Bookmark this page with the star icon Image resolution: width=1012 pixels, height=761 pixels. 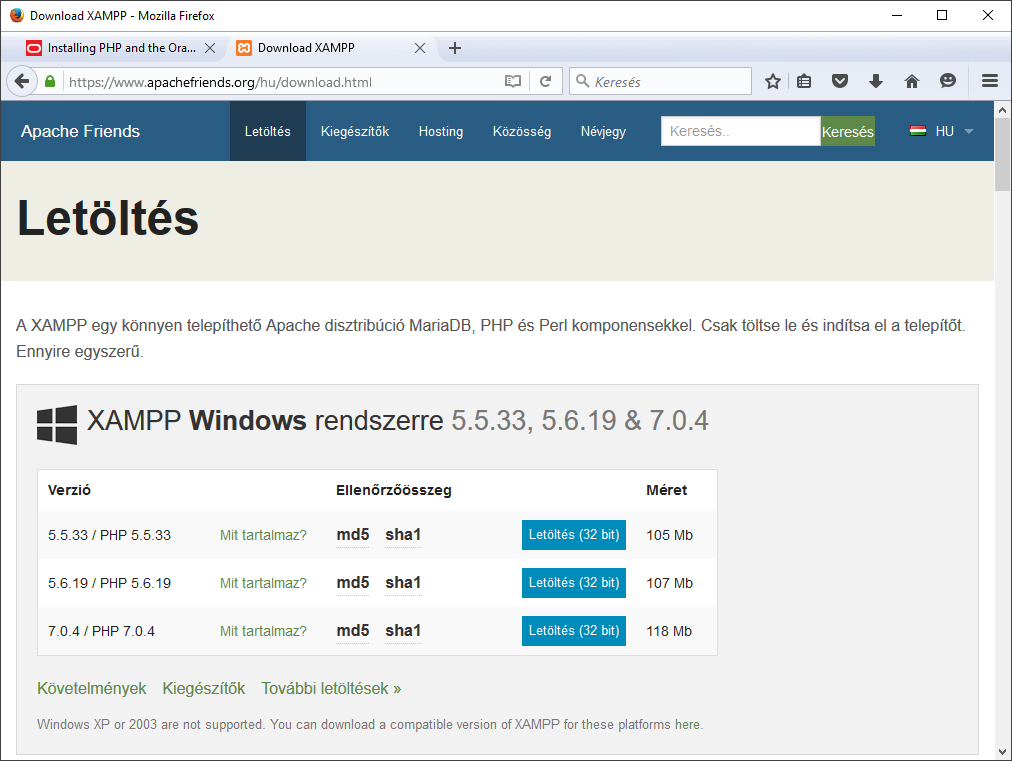point(773,81)
